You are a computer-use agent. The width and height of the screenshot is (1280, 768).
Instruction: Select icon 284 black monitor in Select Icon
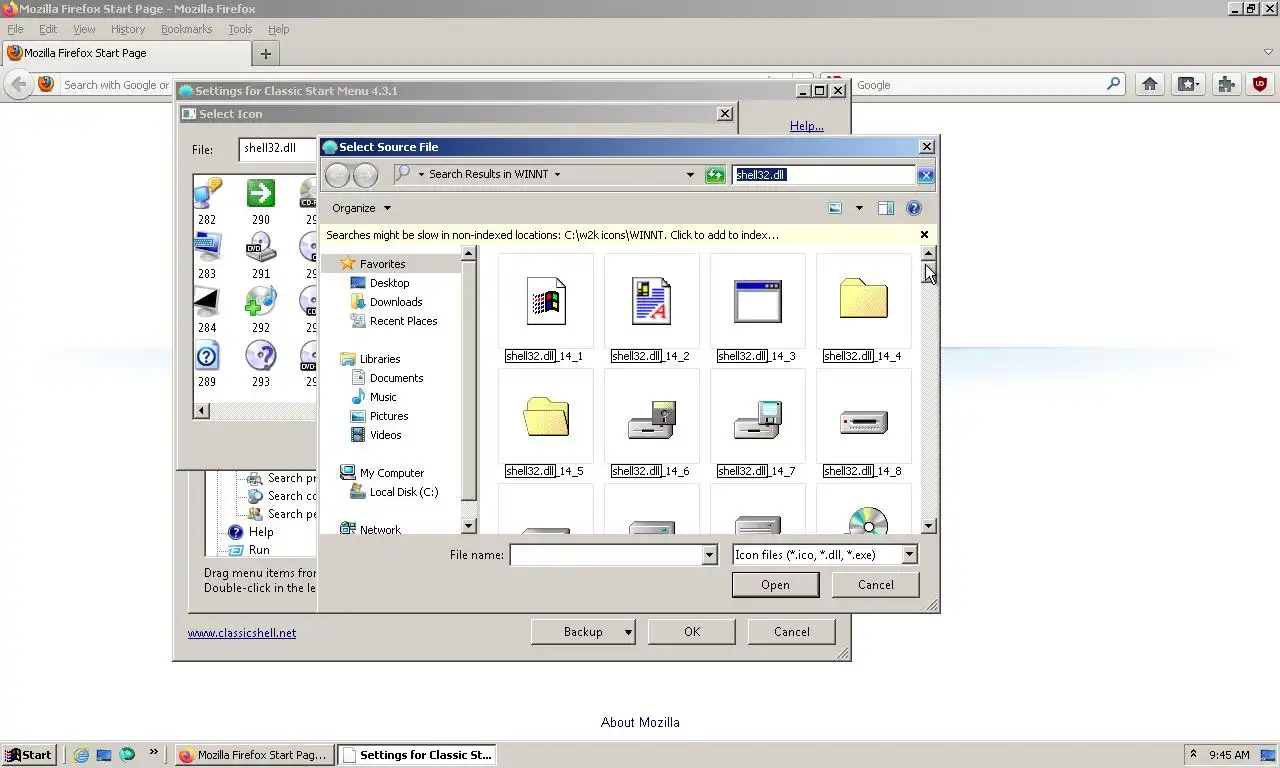pyautogui.click(x=207, y=309)
